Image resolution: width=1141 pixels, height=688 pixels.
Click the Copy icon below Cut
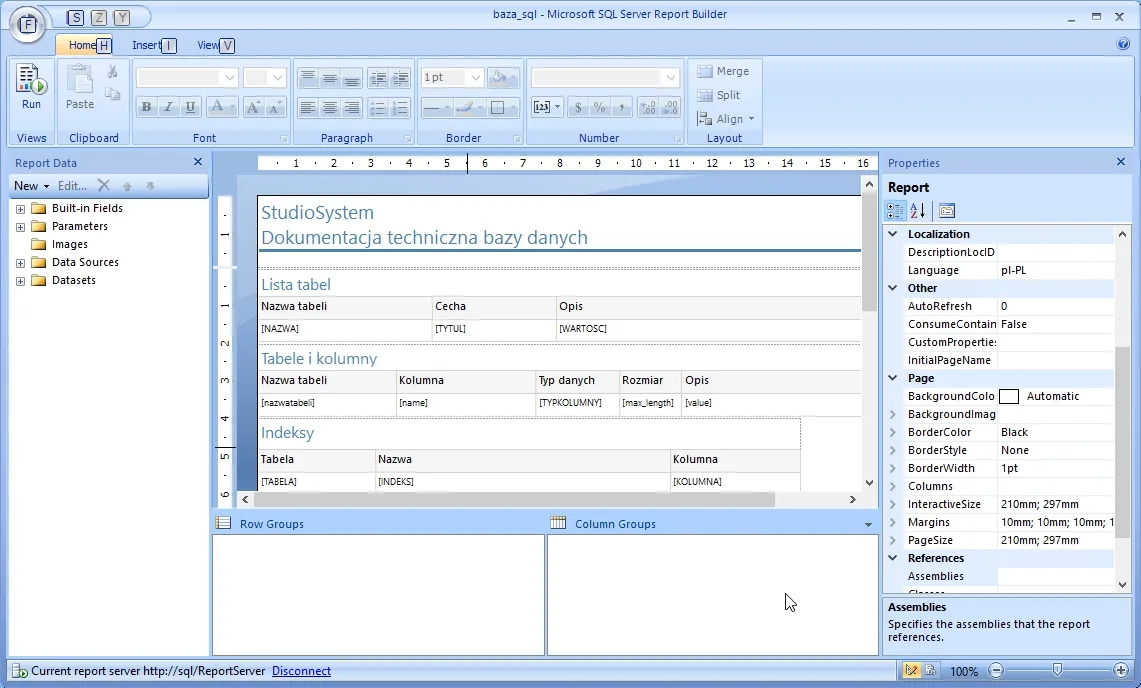point(112,93)
